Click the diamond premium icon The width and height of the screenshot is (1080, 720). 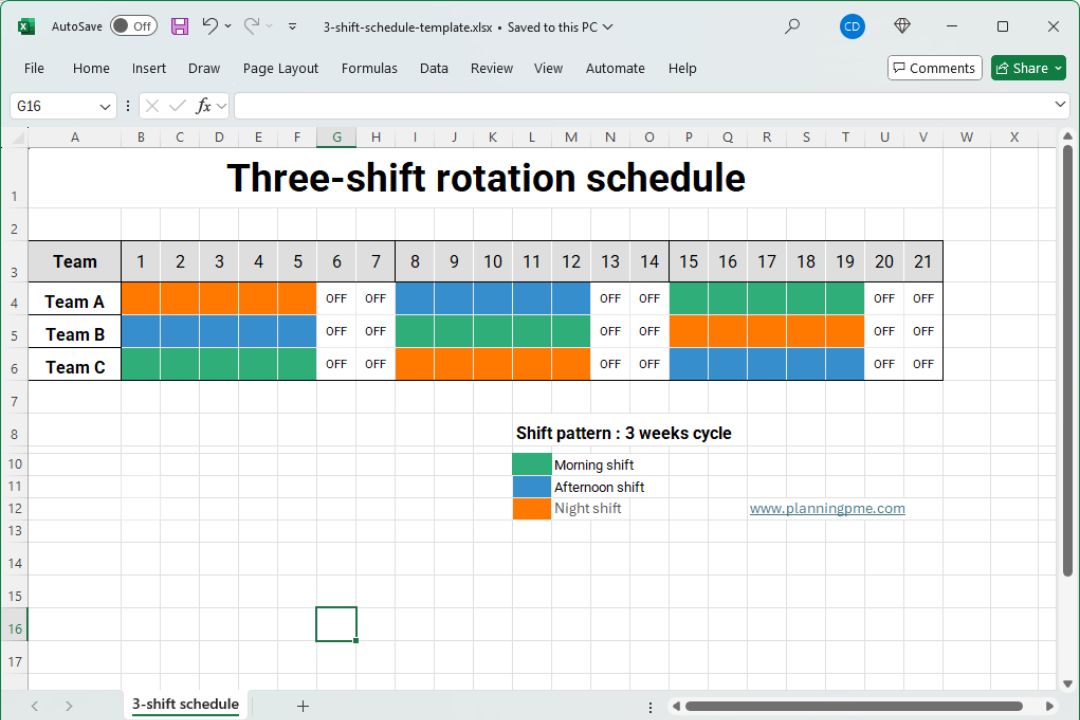click(x=902, y=27)
